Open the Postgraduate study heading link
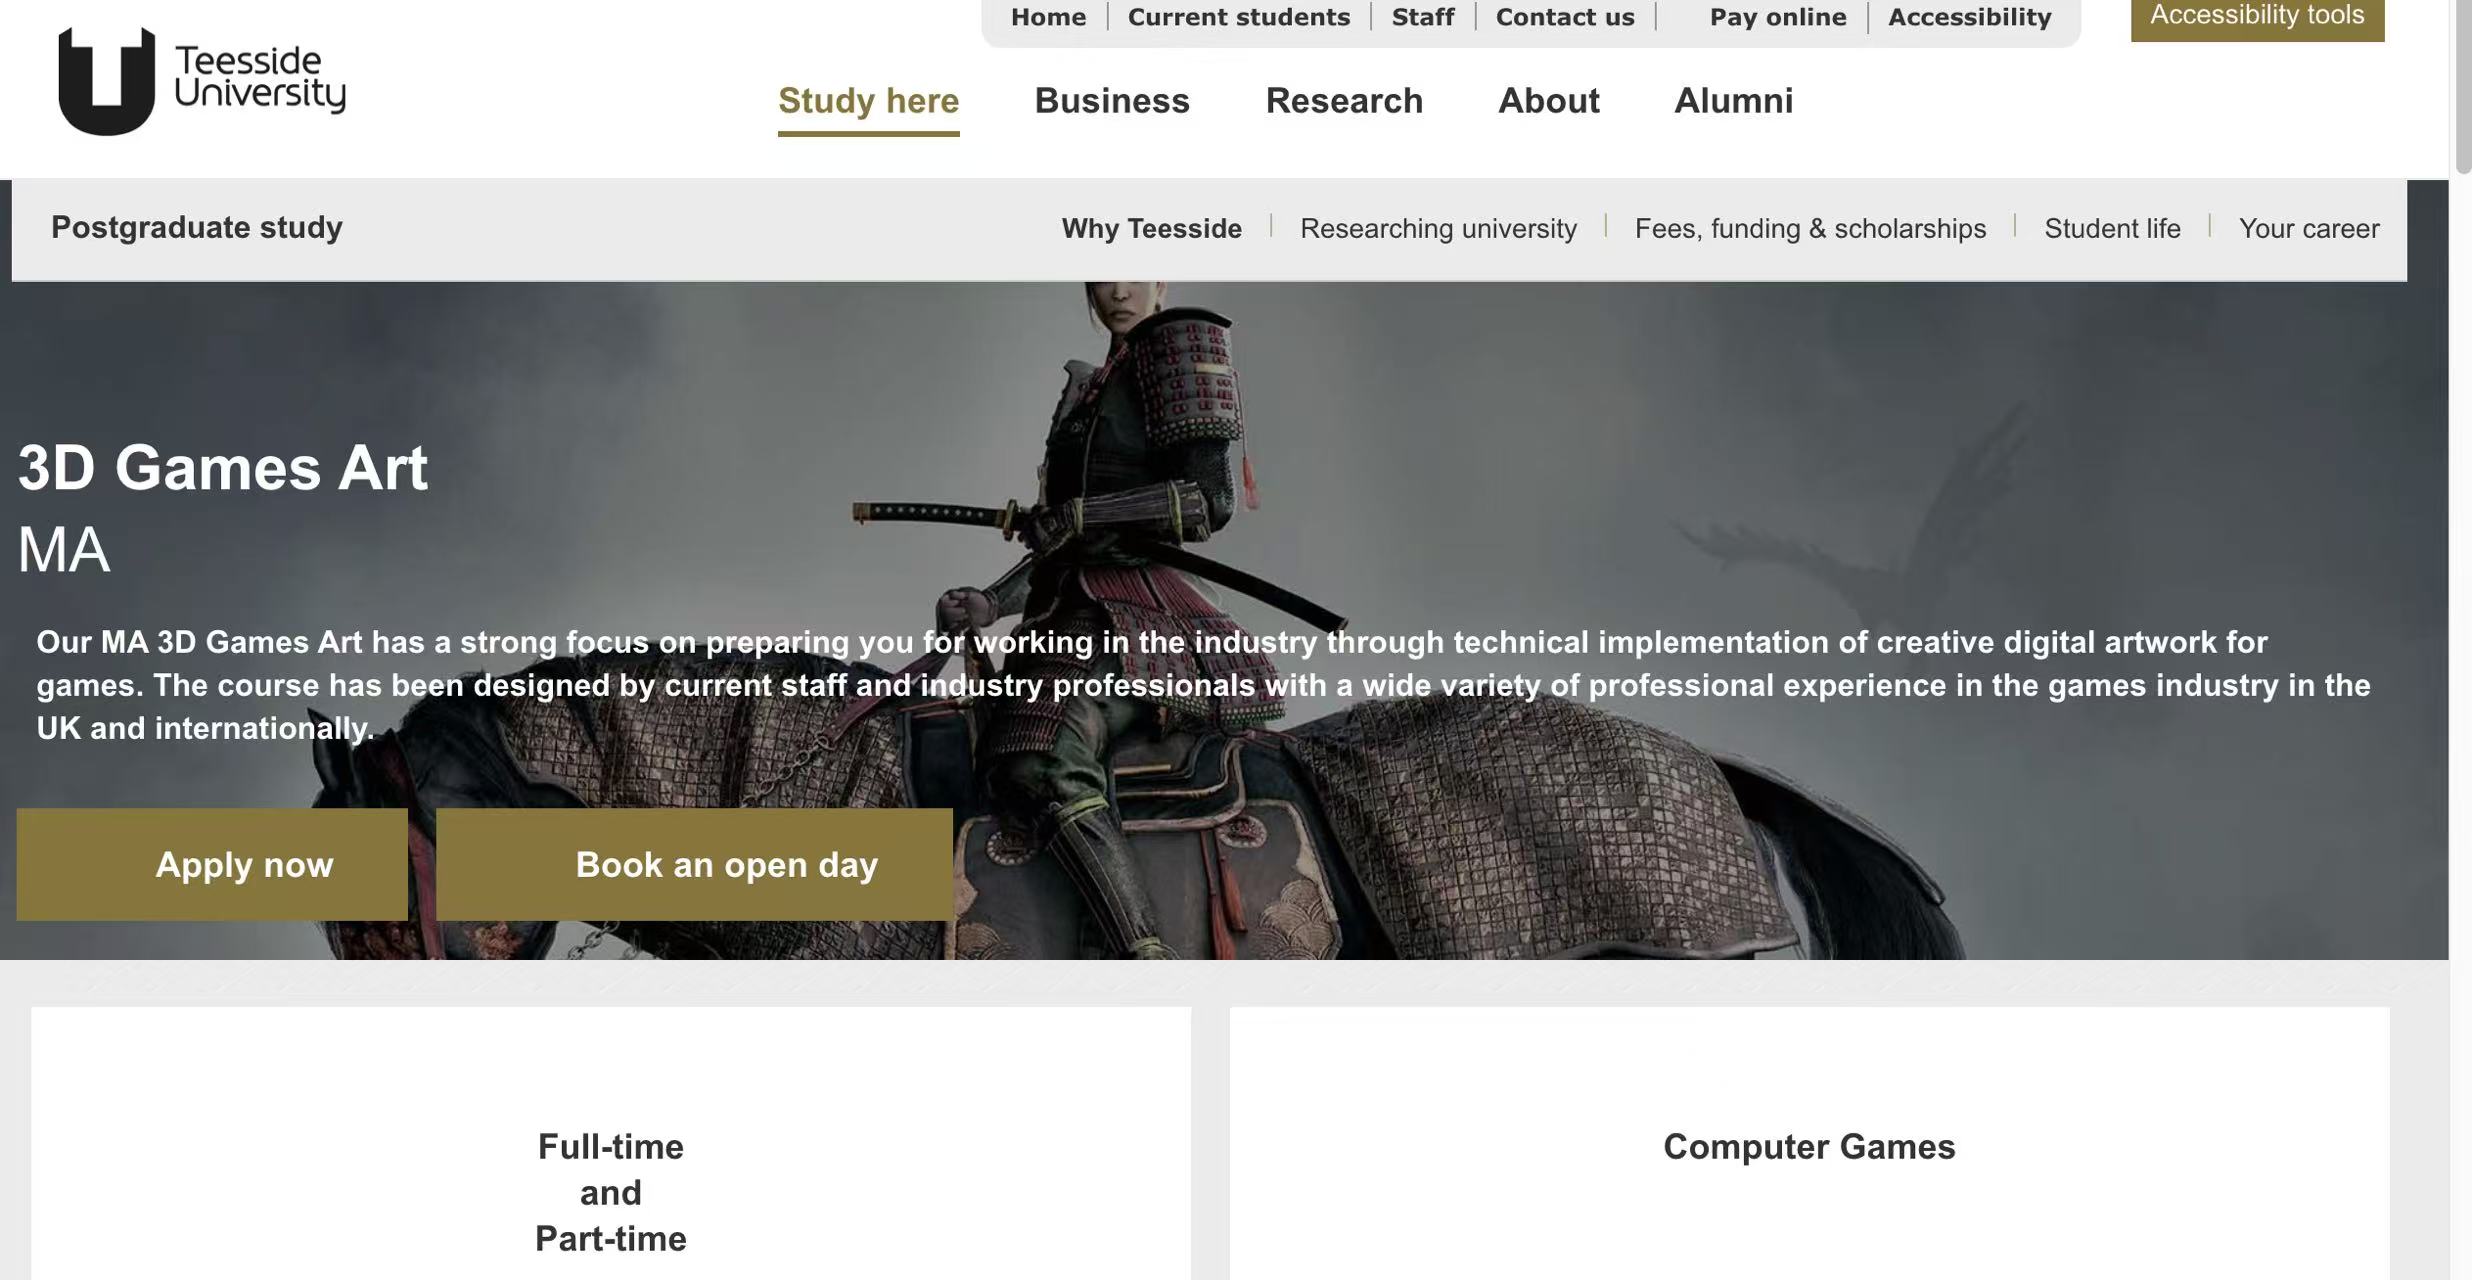Image resolution: width=2472 pixels, height=1280 pixels. click(x=196, y=228)
